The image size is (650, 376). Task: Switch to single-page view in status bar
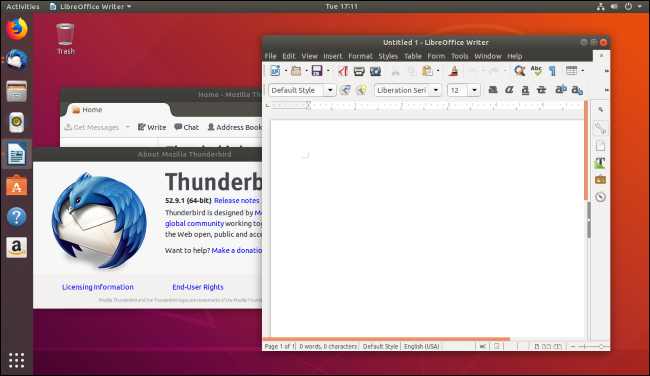pyautogui.click(x=537, y=347)
